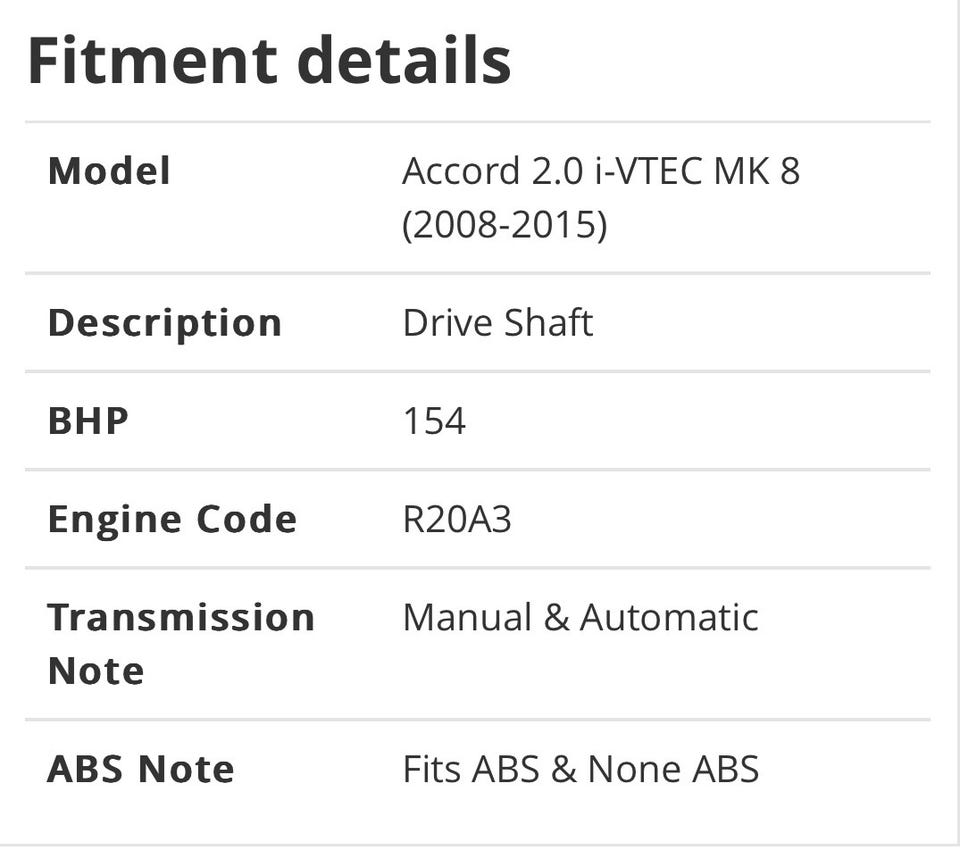Click the word Transmission in the label

pyautogui.click(x=181, y=617)
